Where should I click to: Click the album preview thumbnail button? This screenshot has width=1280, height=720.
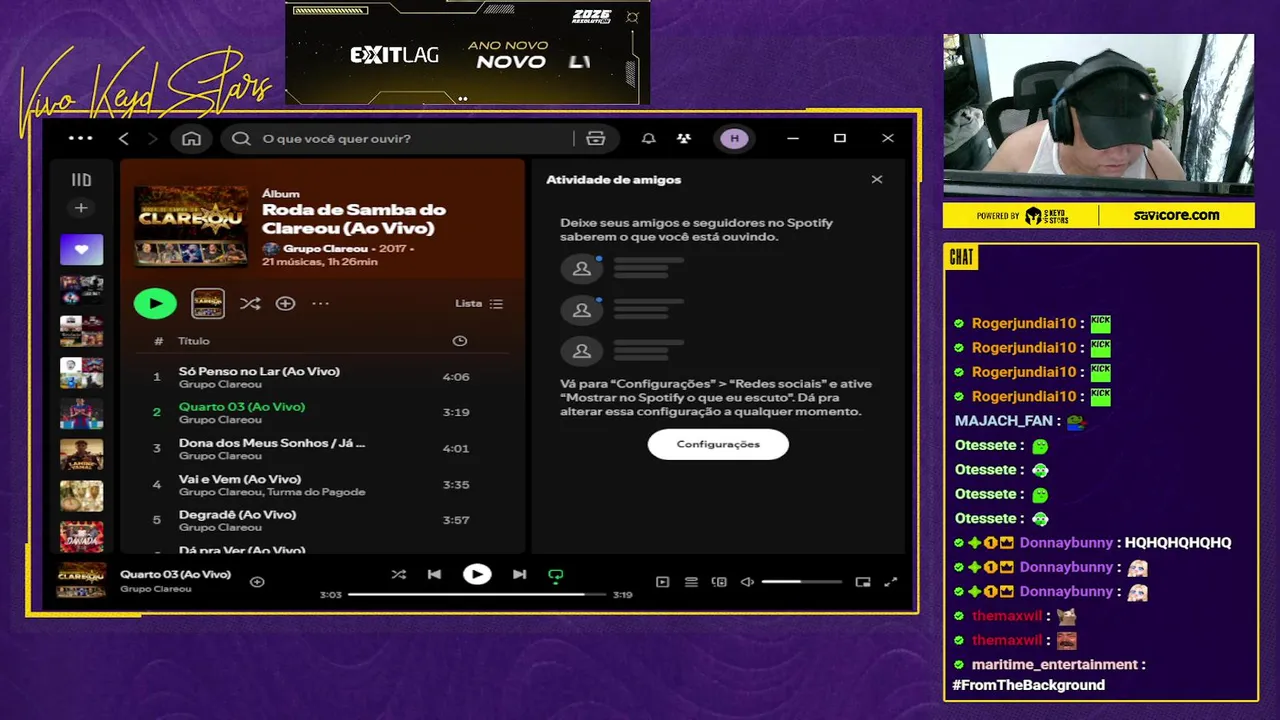click(x=208, y=303)
